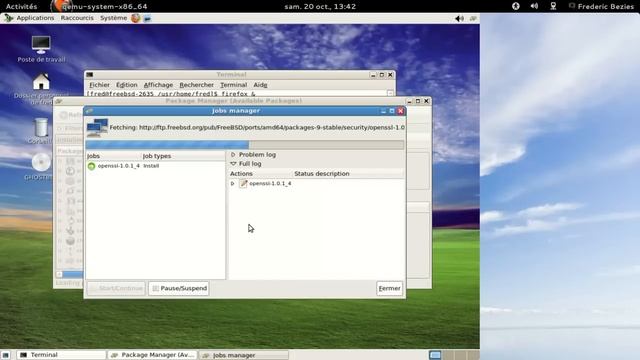Image resolution: width=640 pixels, height=360 pixels.
Task: Click the Jobs column header
Action: [113, 156]
